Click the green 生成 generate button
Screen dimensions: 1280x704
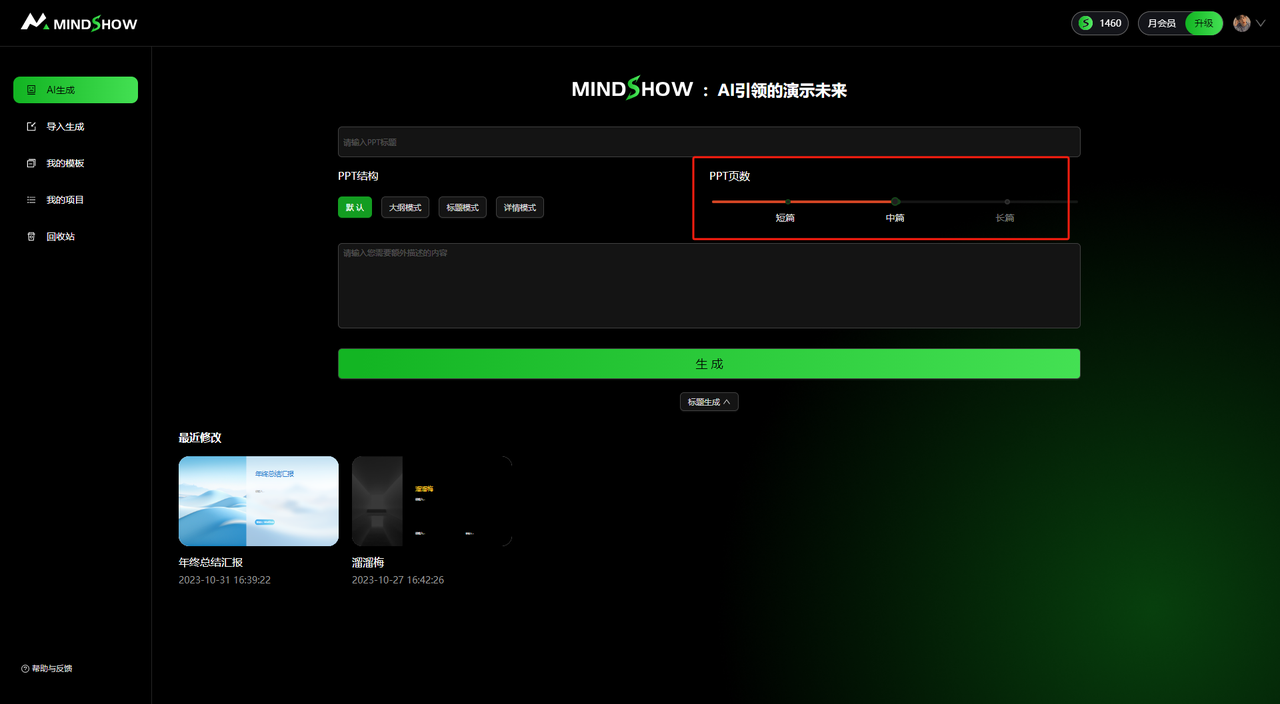click(x=709, y=363)
